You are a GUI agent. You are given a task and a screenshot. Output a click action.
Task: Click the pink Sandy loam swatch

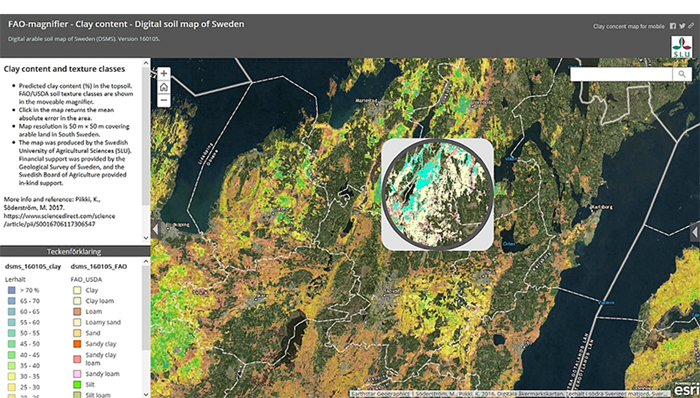coord(77,374)
